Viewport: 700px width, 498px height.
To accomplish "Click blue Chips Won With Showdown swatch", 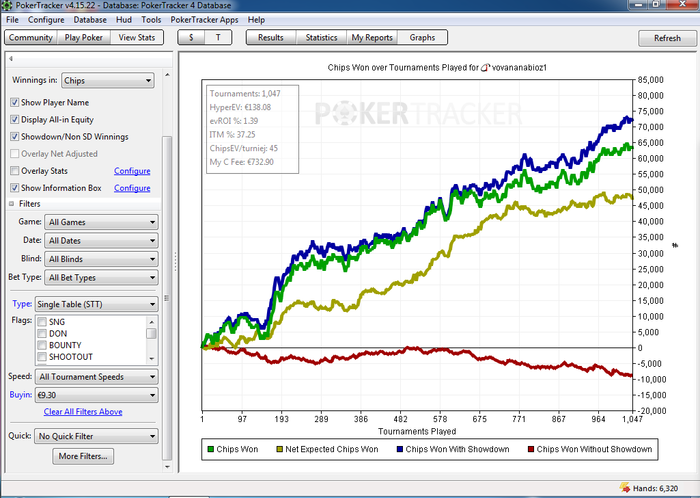I will click(x=400, y=449).
